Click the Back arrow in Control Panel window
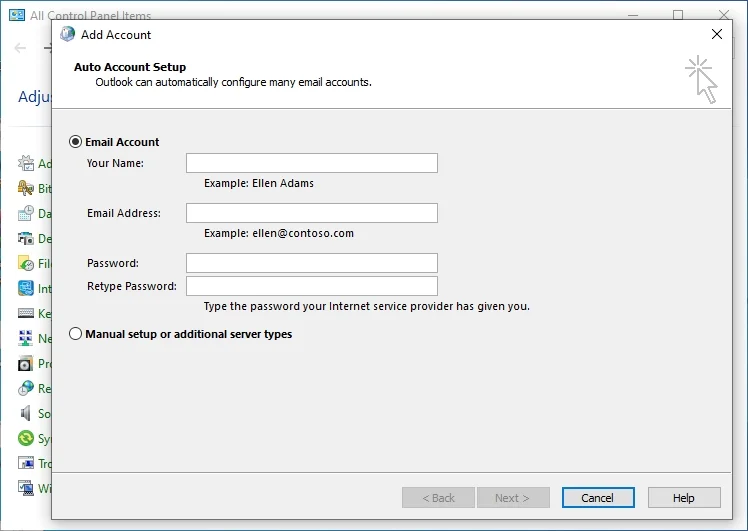 (x=20, y=47)
